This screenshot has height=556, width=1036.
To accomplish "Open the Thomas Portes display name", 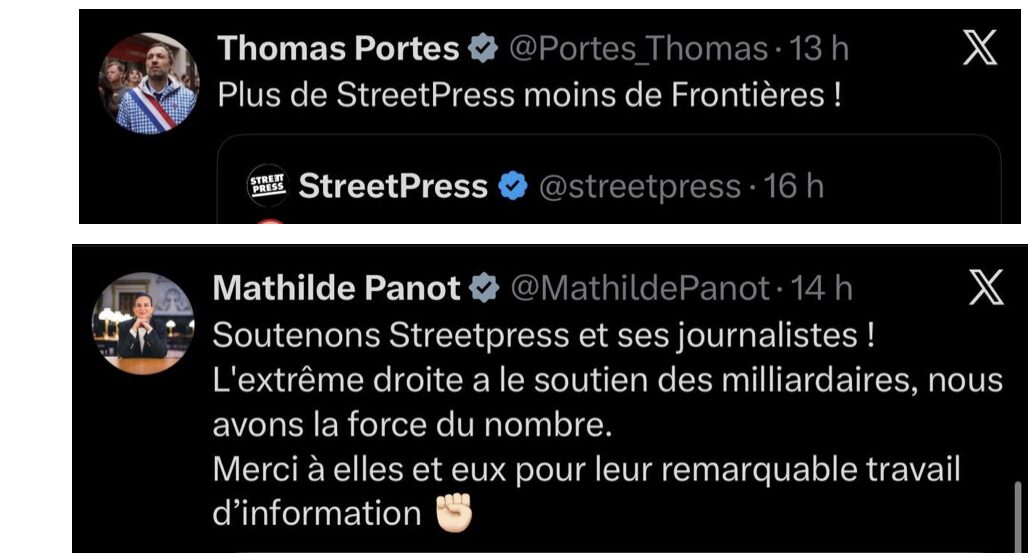I will (x=338, y=48).
